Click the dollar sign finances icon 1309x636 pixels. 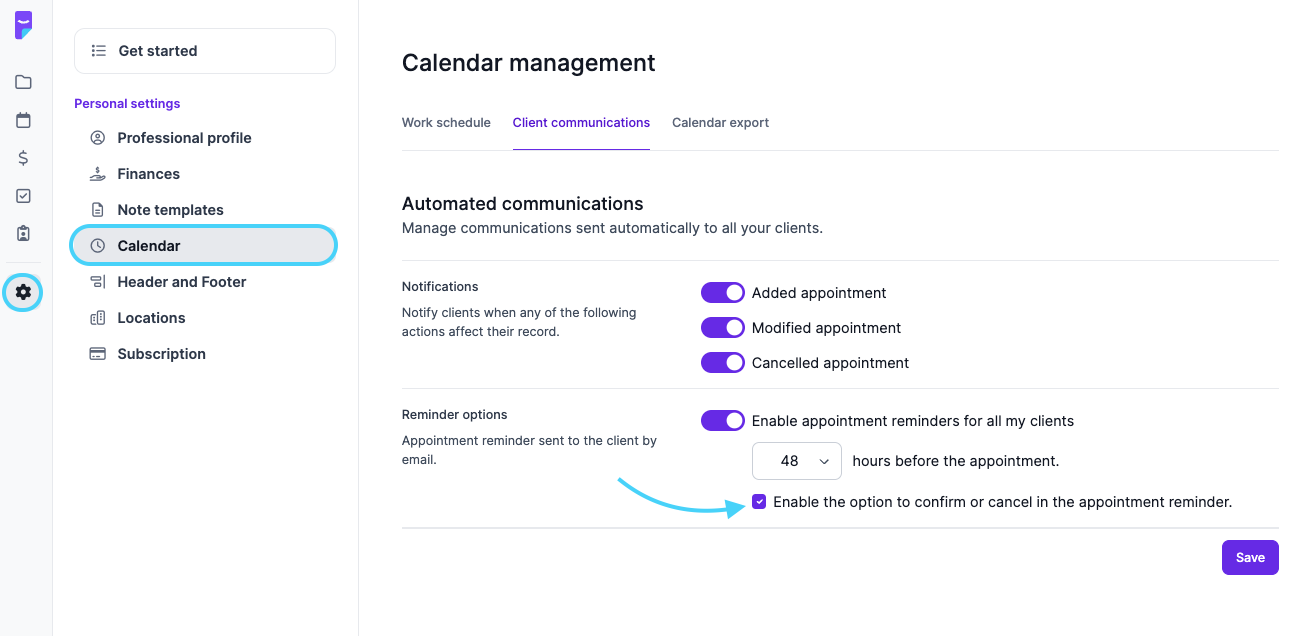tap(23, 158)
